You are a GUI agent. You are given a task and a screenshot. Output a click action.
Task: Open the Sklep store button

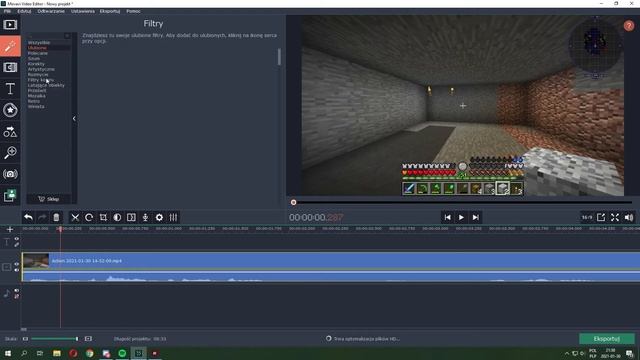[x=49, y=199]
